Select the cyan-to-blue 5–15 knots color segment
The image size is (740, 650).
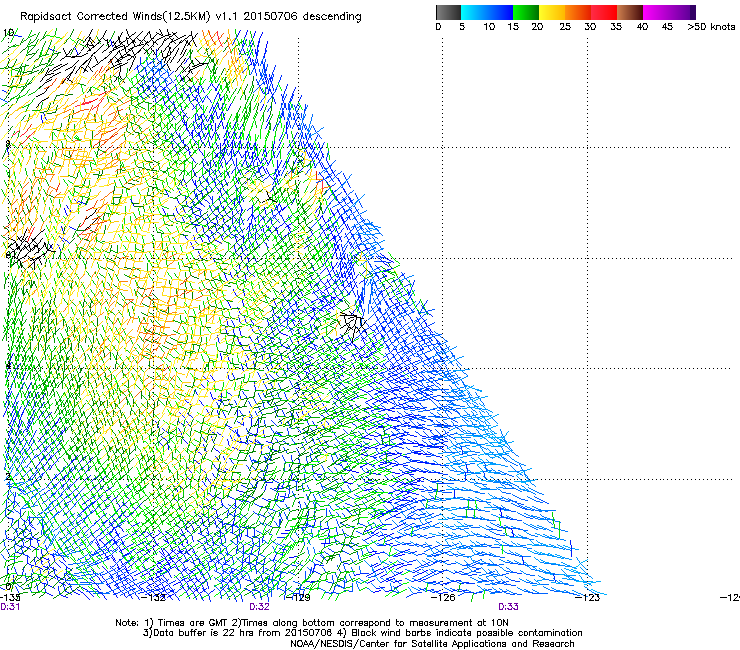(x=487, y=12)
